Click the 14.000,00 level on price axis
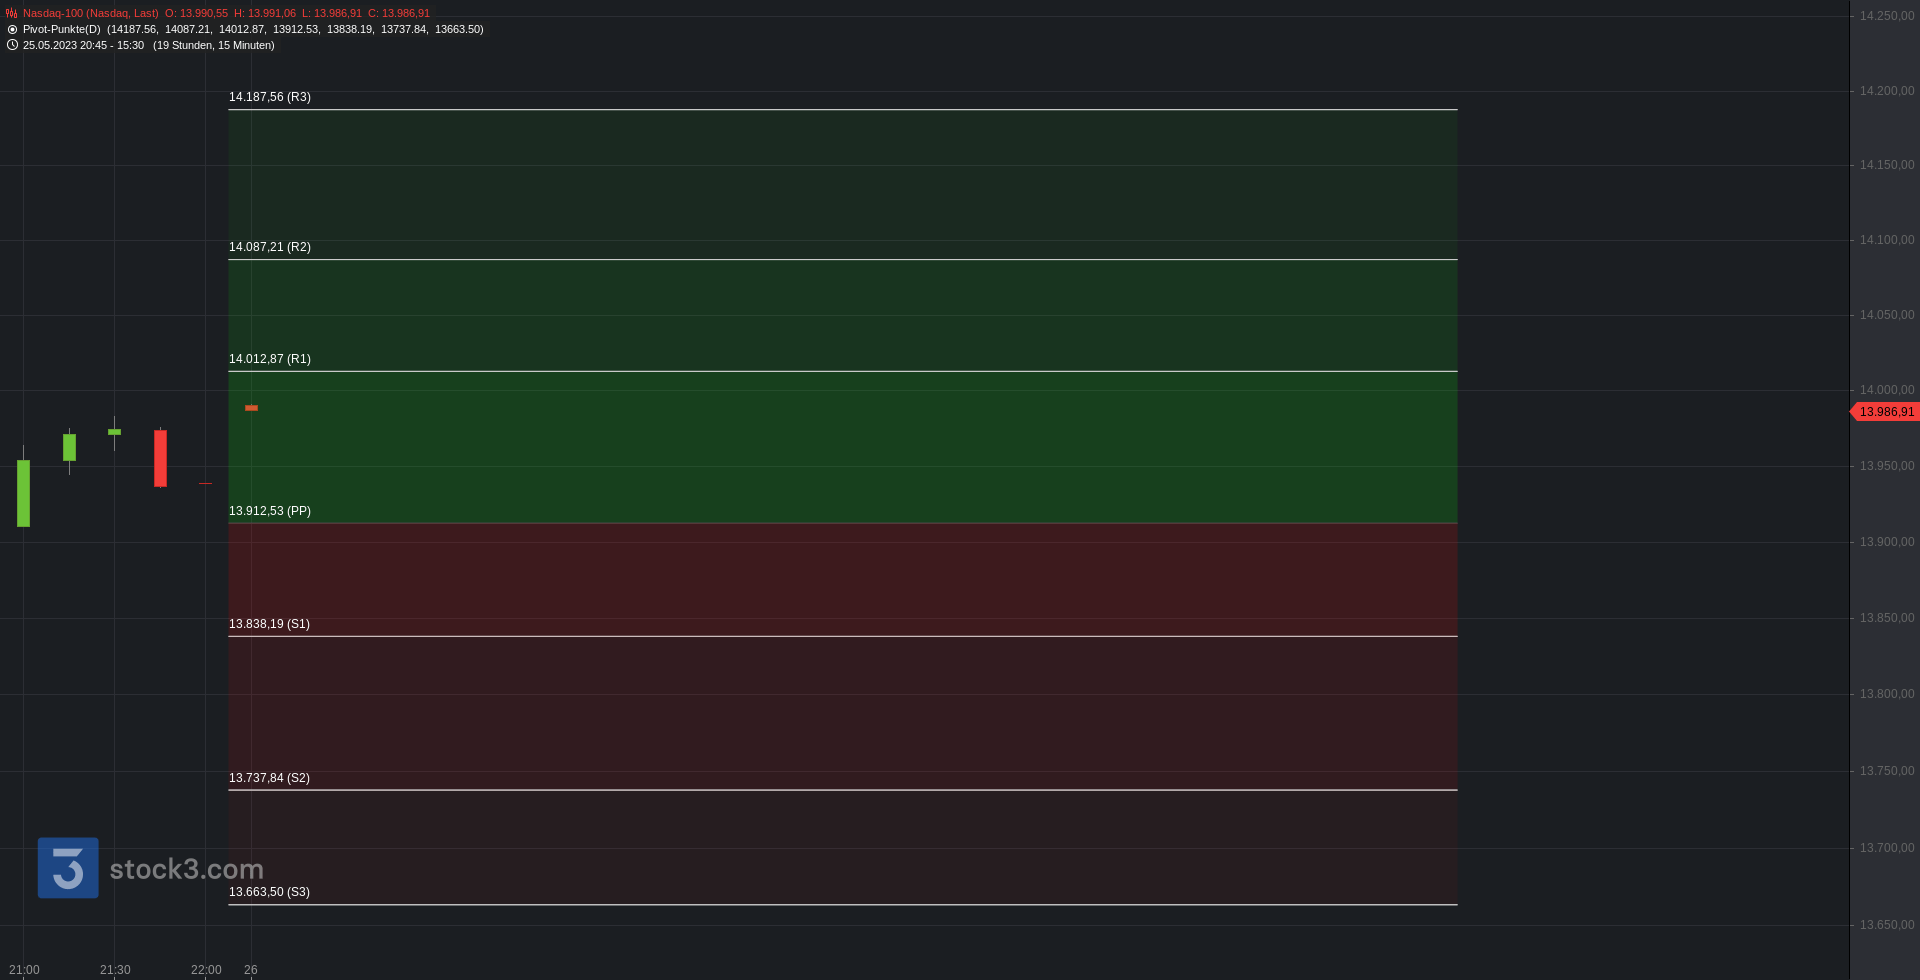The height and width of the screenshot is (980, 1920). click(1887, 390)
